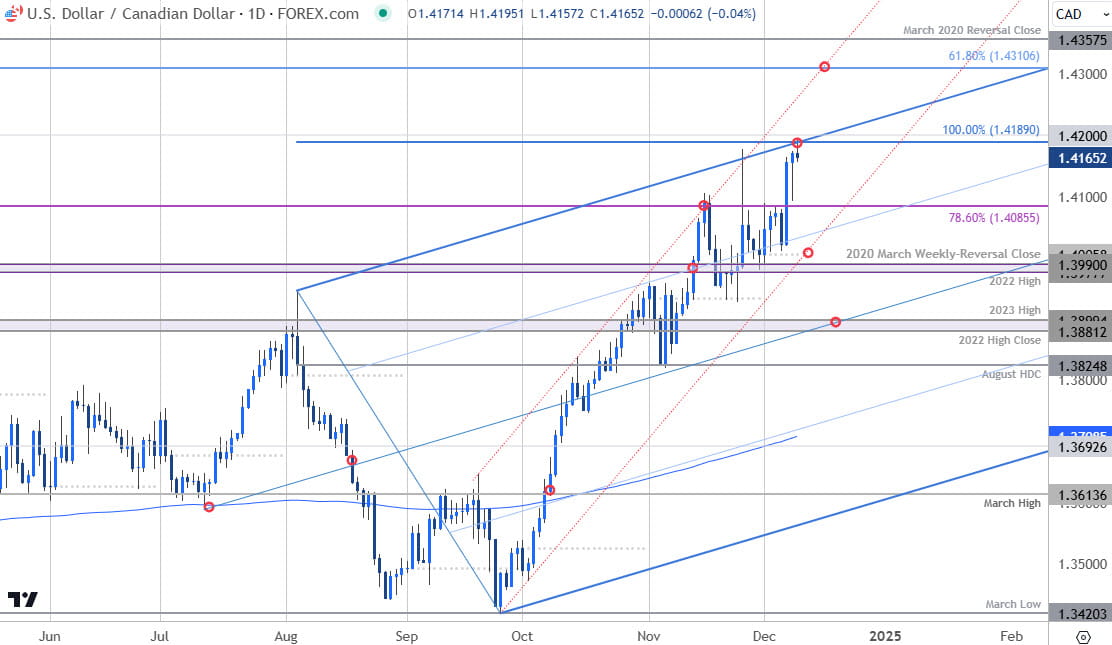The height and width of the screenshot is (645, 1112).
Task: Toggle the change readout −0.00062 (−0.04%)
Action: 704,15
